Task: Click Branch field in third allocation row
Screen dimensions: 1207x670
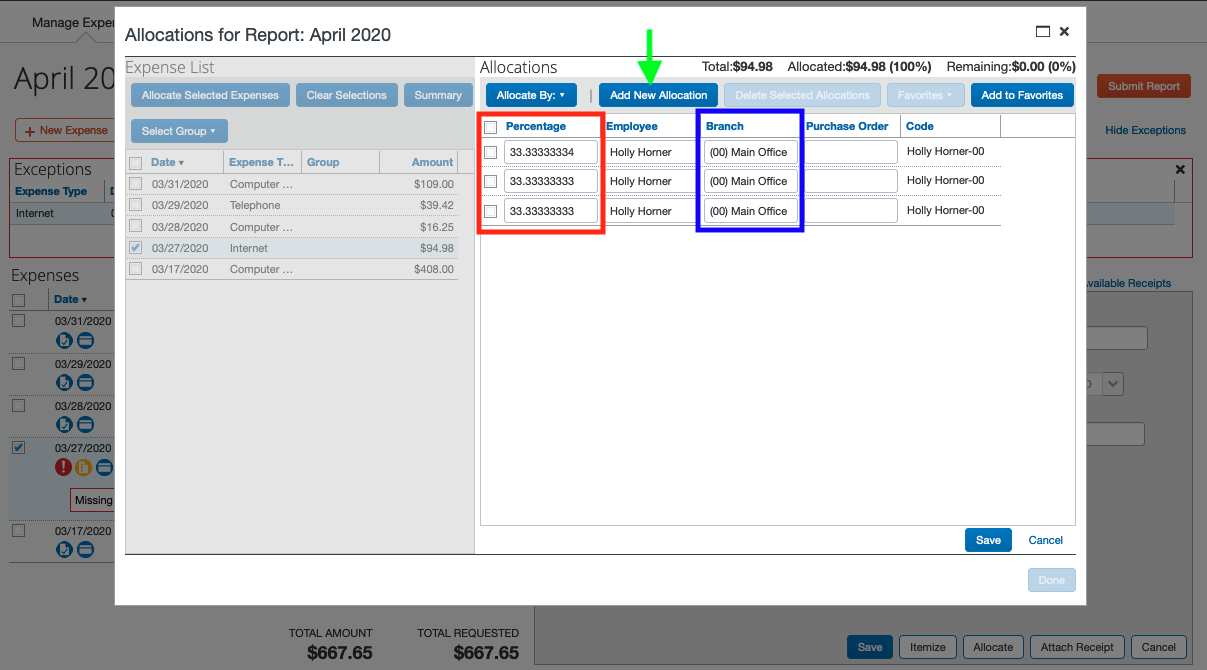Action: pyautogui.click(x=751, y=211)
